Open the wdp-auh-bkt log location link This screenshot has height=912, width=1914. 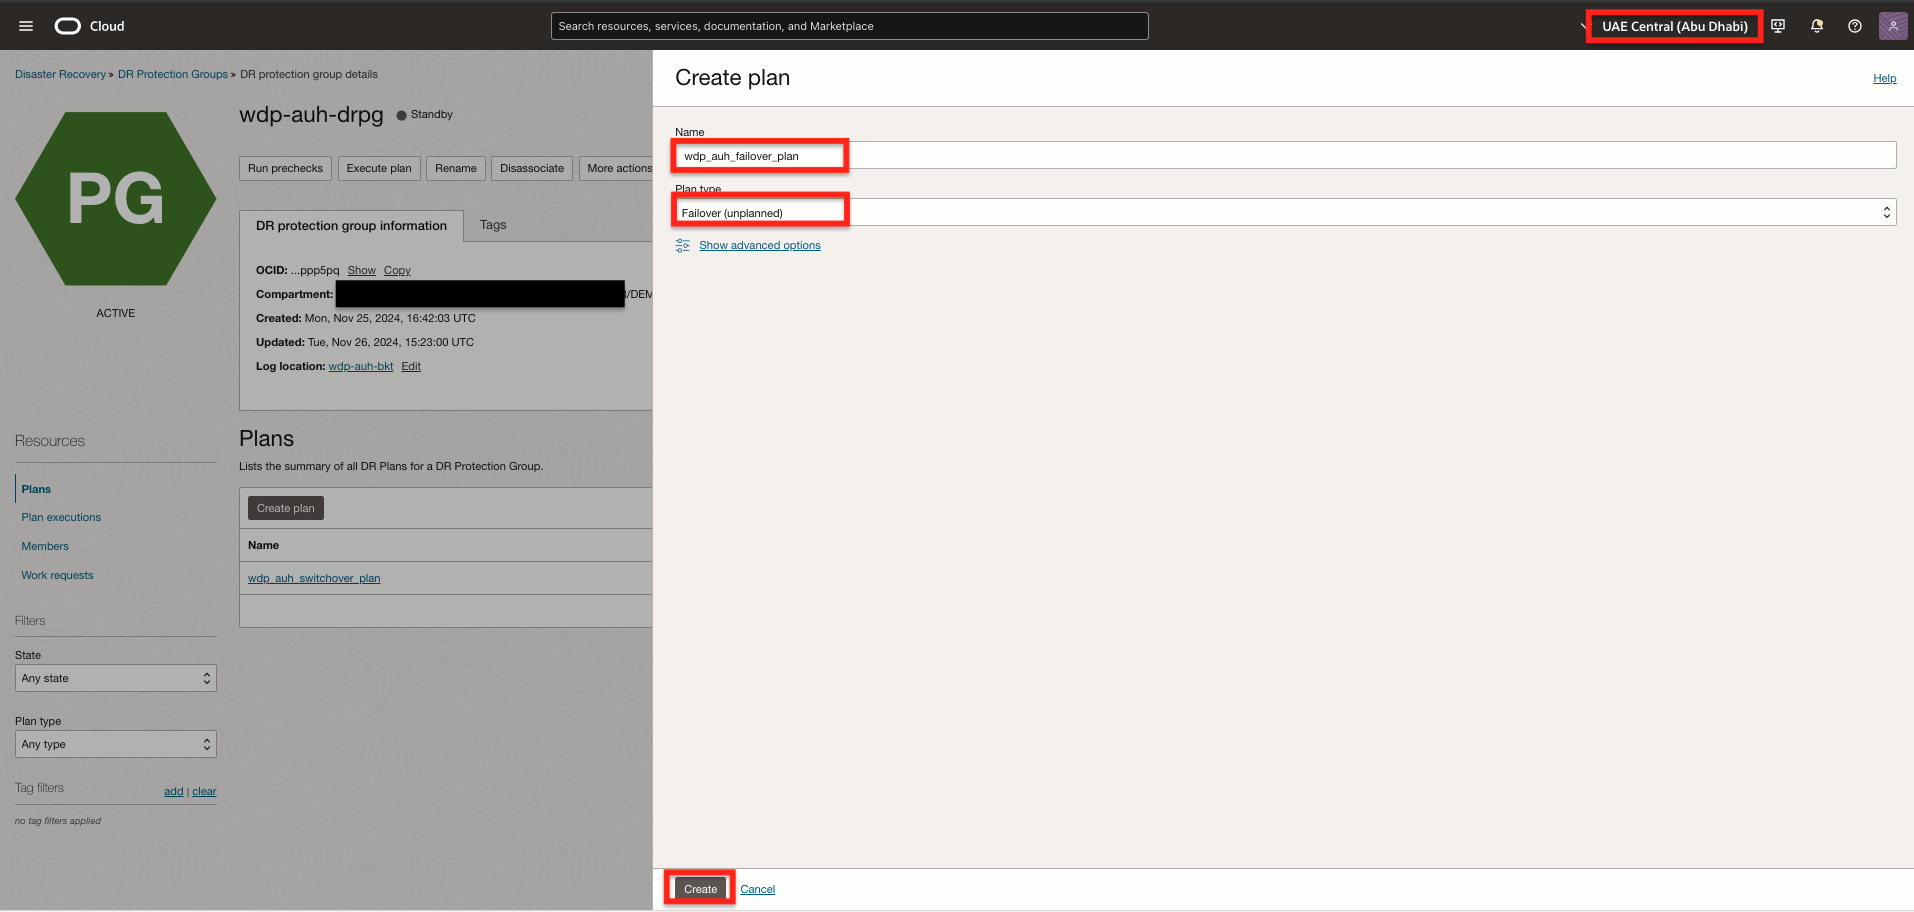pyautogui.click(x=361, y=366)
